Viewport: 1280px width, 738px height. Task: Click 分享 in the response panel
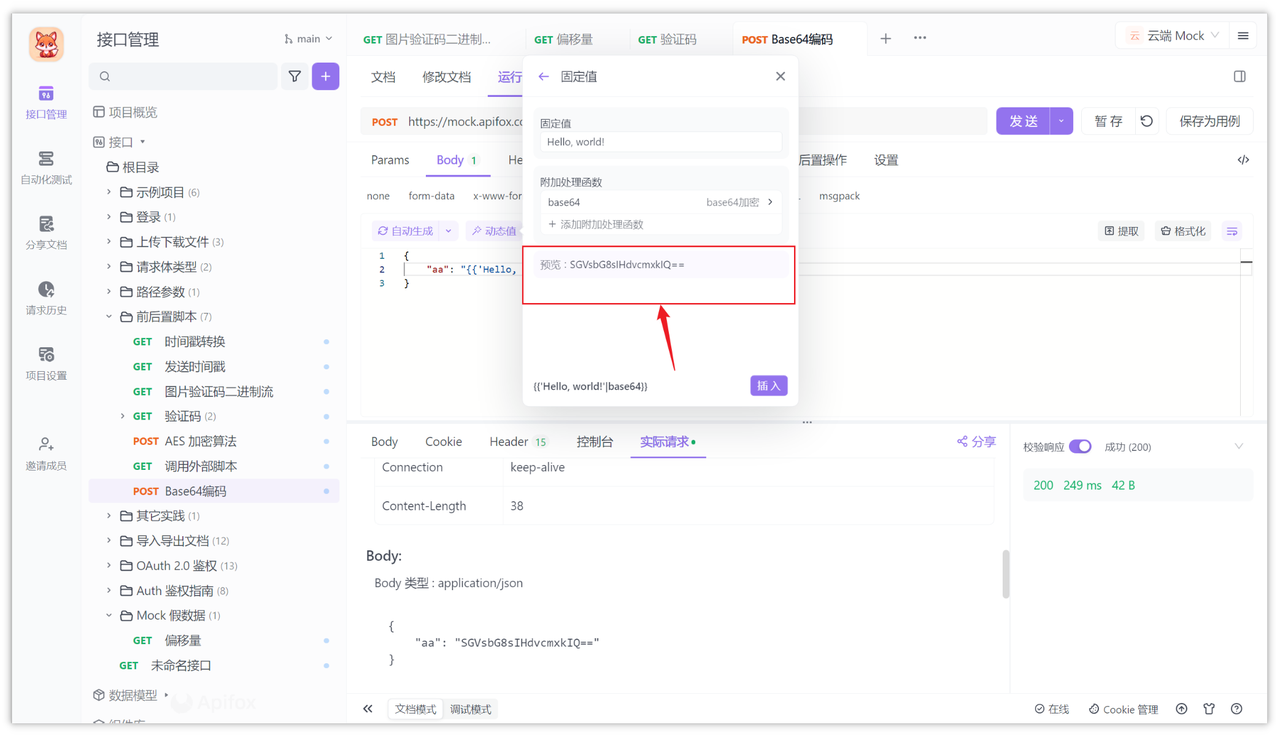coord(976,441)
